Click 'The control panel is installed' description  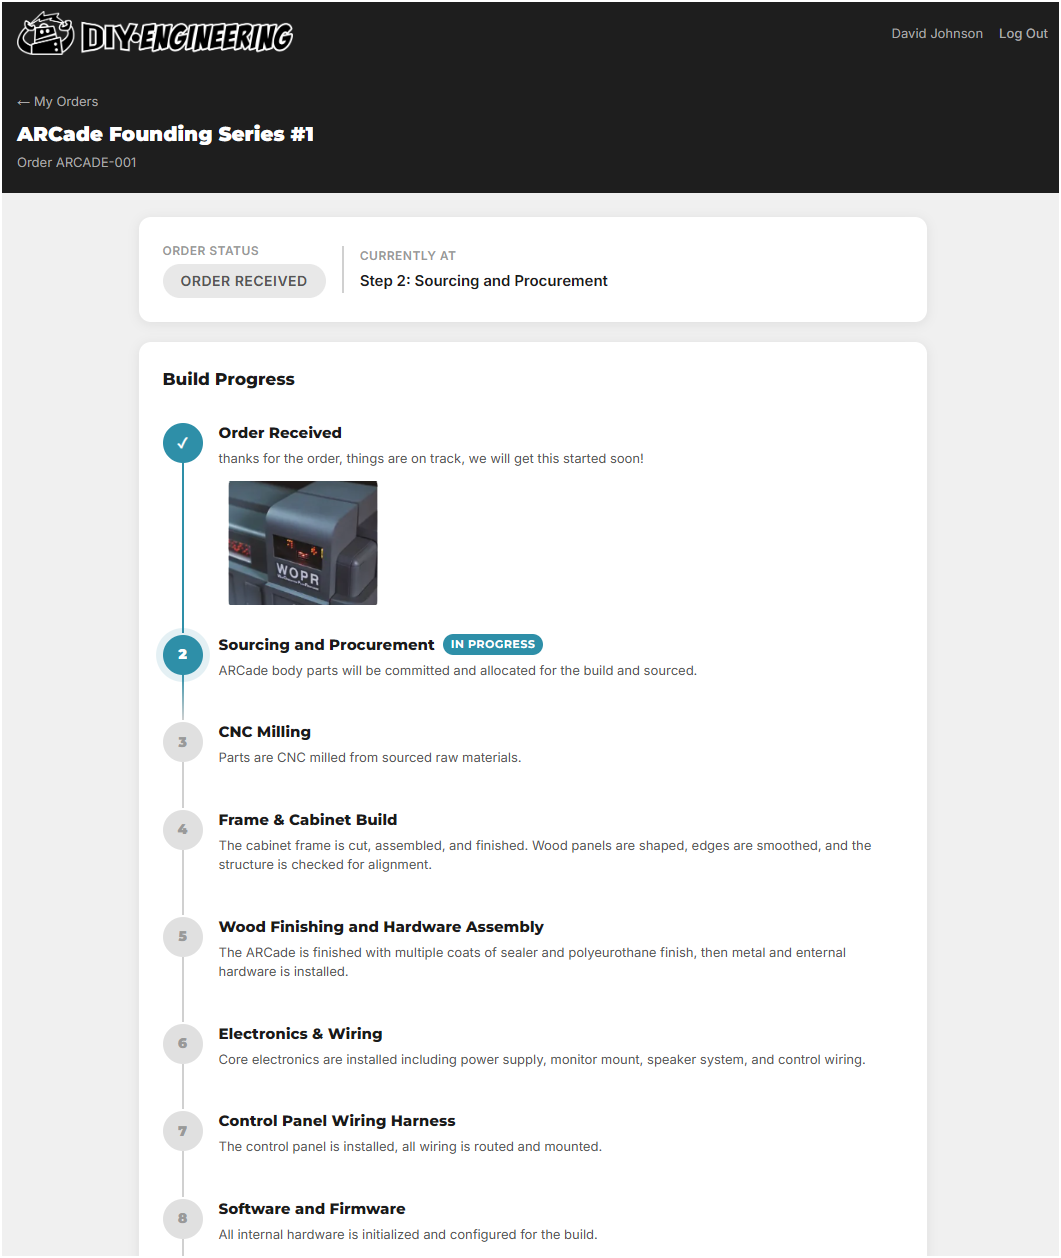[x=410, y=1147]
